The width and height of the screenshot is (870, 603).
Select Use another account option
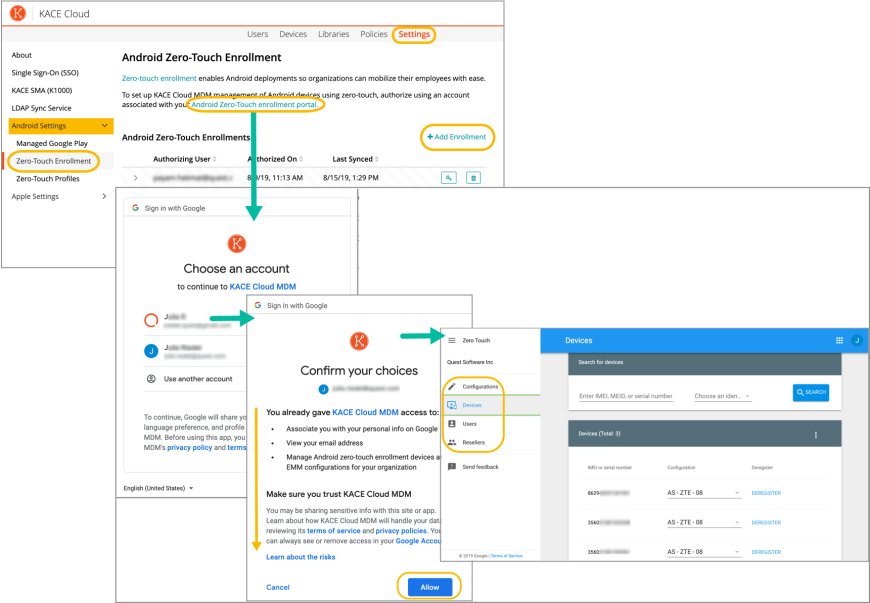point(198,379)
